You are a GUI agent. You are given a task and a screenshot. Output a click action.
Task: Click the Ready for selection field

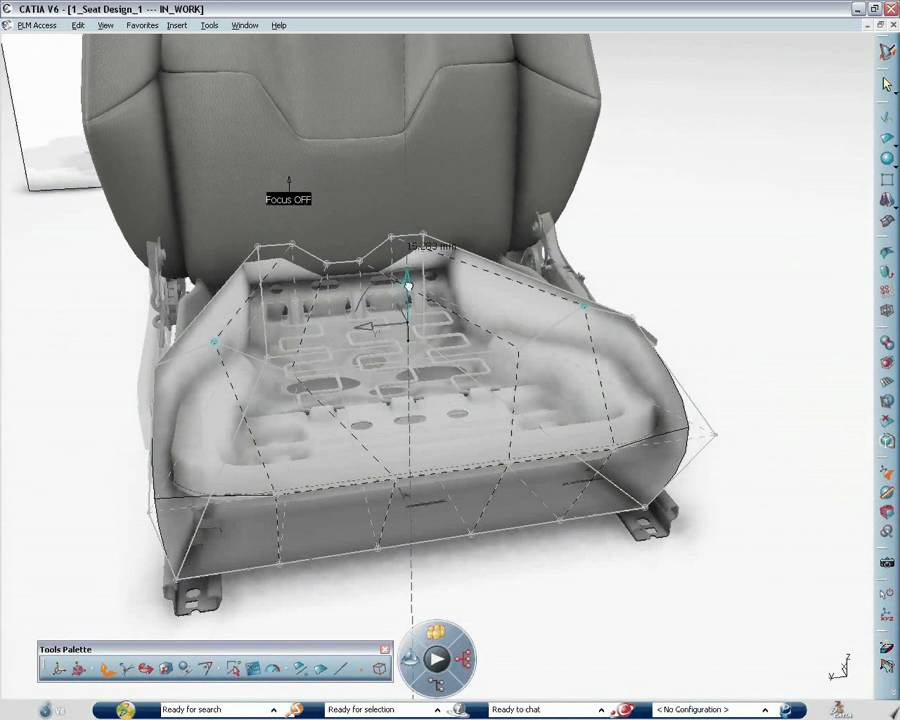pyautogui.click(x=378, y=710)
